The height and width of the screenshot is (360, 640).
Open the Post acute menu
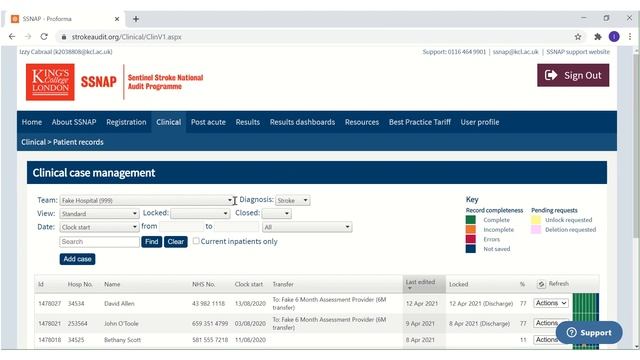pyautogui.click(x=208, y=122)
